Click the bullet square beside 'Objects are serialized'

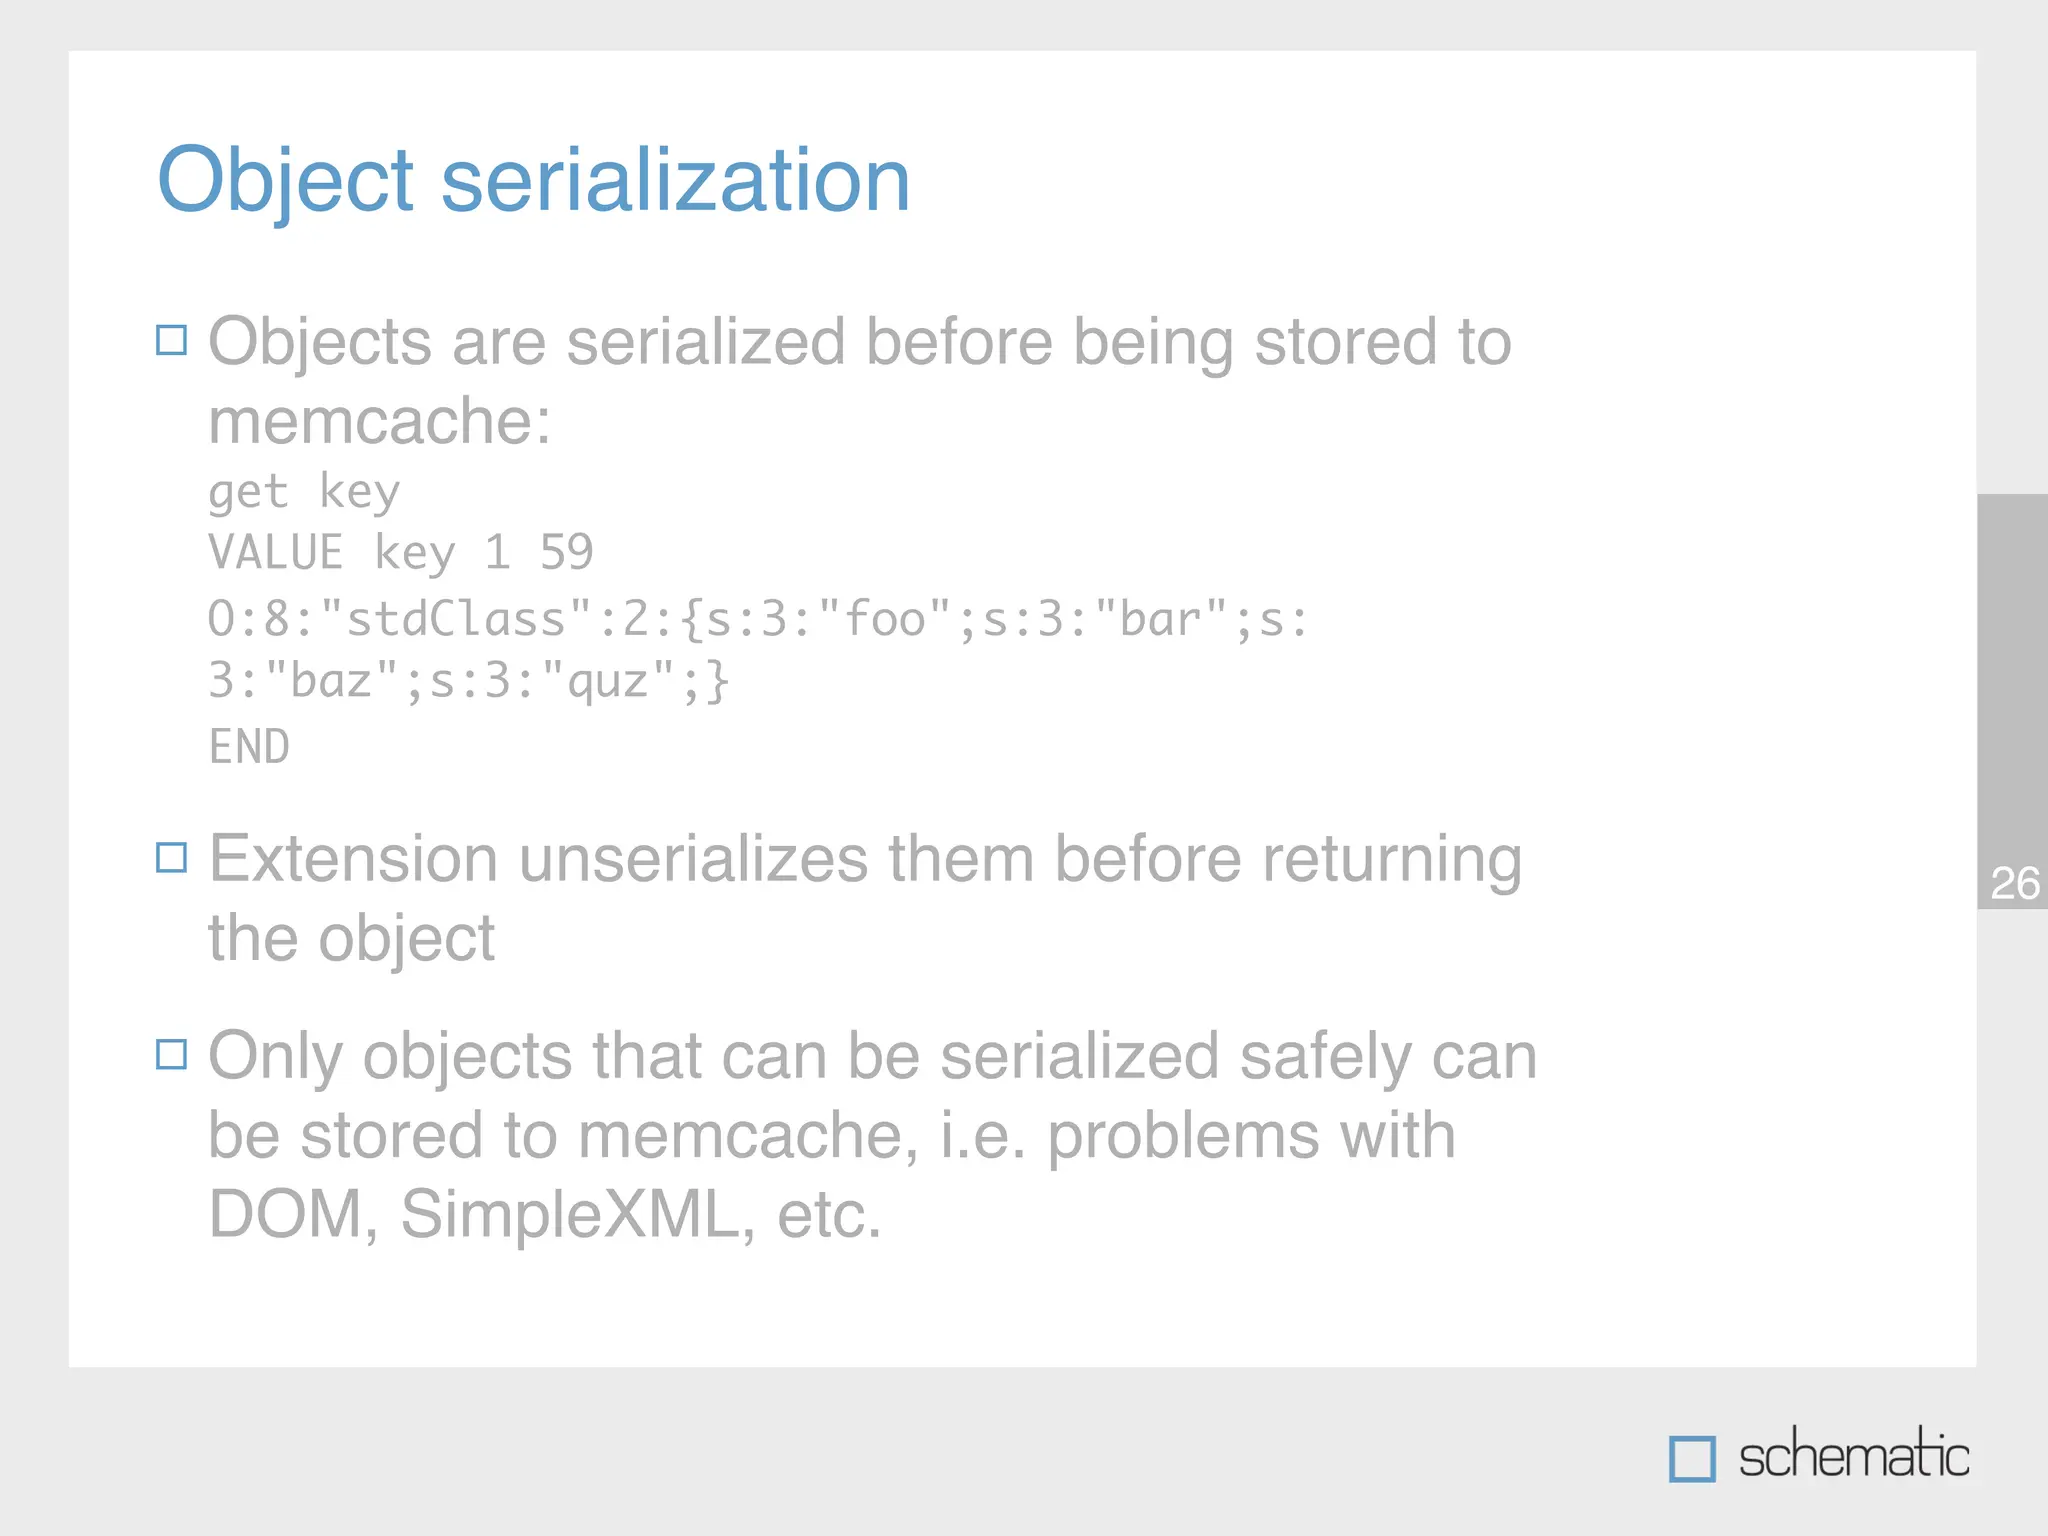click(172, 341)
